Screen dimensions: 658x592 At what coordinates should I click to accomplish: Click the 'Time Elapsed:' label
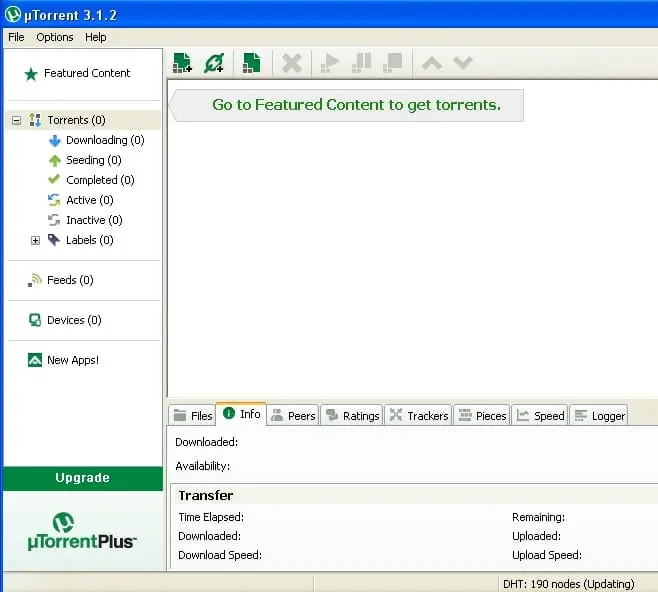click(x=211, y=517)
